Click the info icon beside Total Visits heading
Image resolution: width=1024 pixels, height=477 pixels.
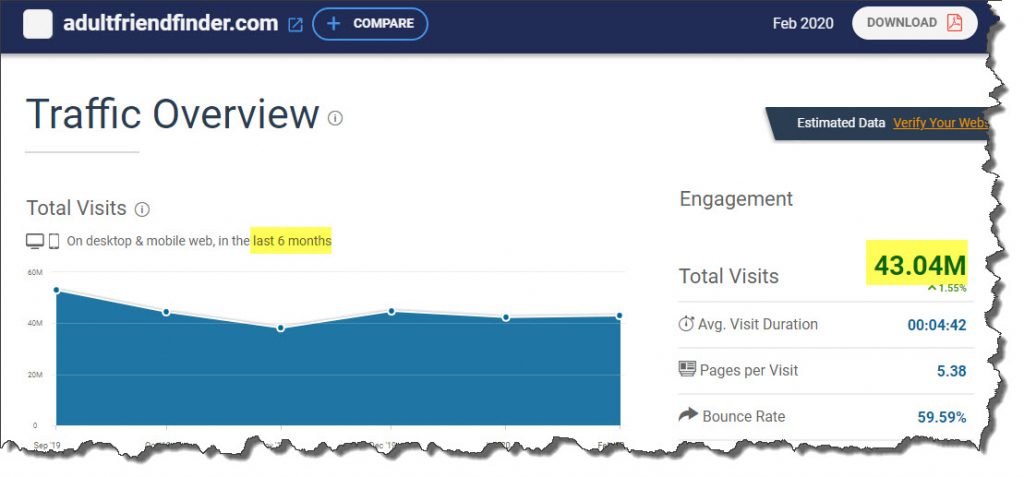142,209
